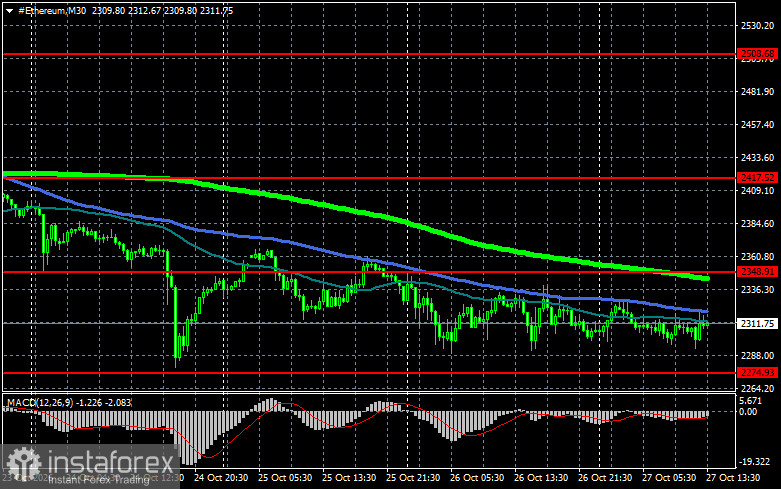The image size is (781, 489).
Task: Select the MACD signal value -2.083
Action: pos(118,402)
